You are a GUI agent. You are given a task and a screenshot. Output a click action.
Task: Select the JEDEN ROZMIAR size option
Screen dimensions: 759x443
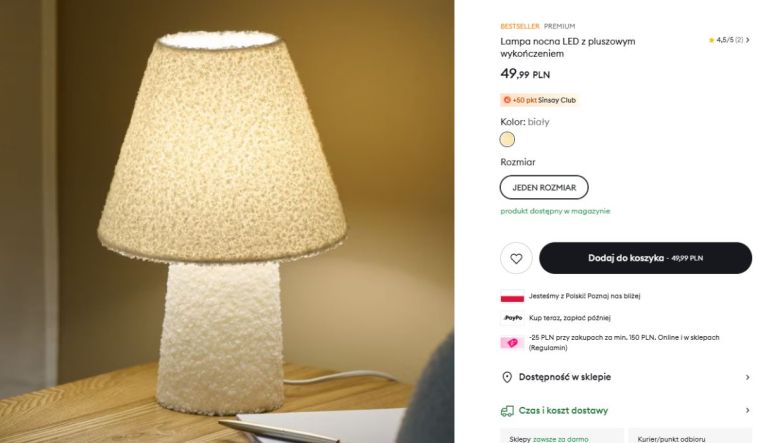(x=544, y=187)
